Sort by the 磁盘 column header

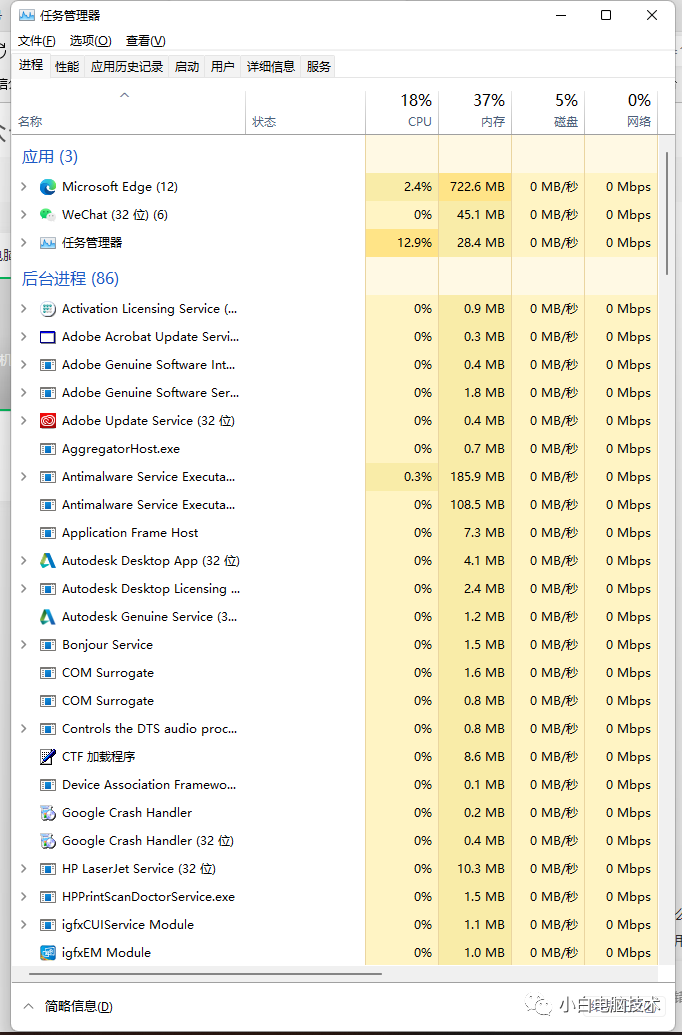(x=548, y=111)
